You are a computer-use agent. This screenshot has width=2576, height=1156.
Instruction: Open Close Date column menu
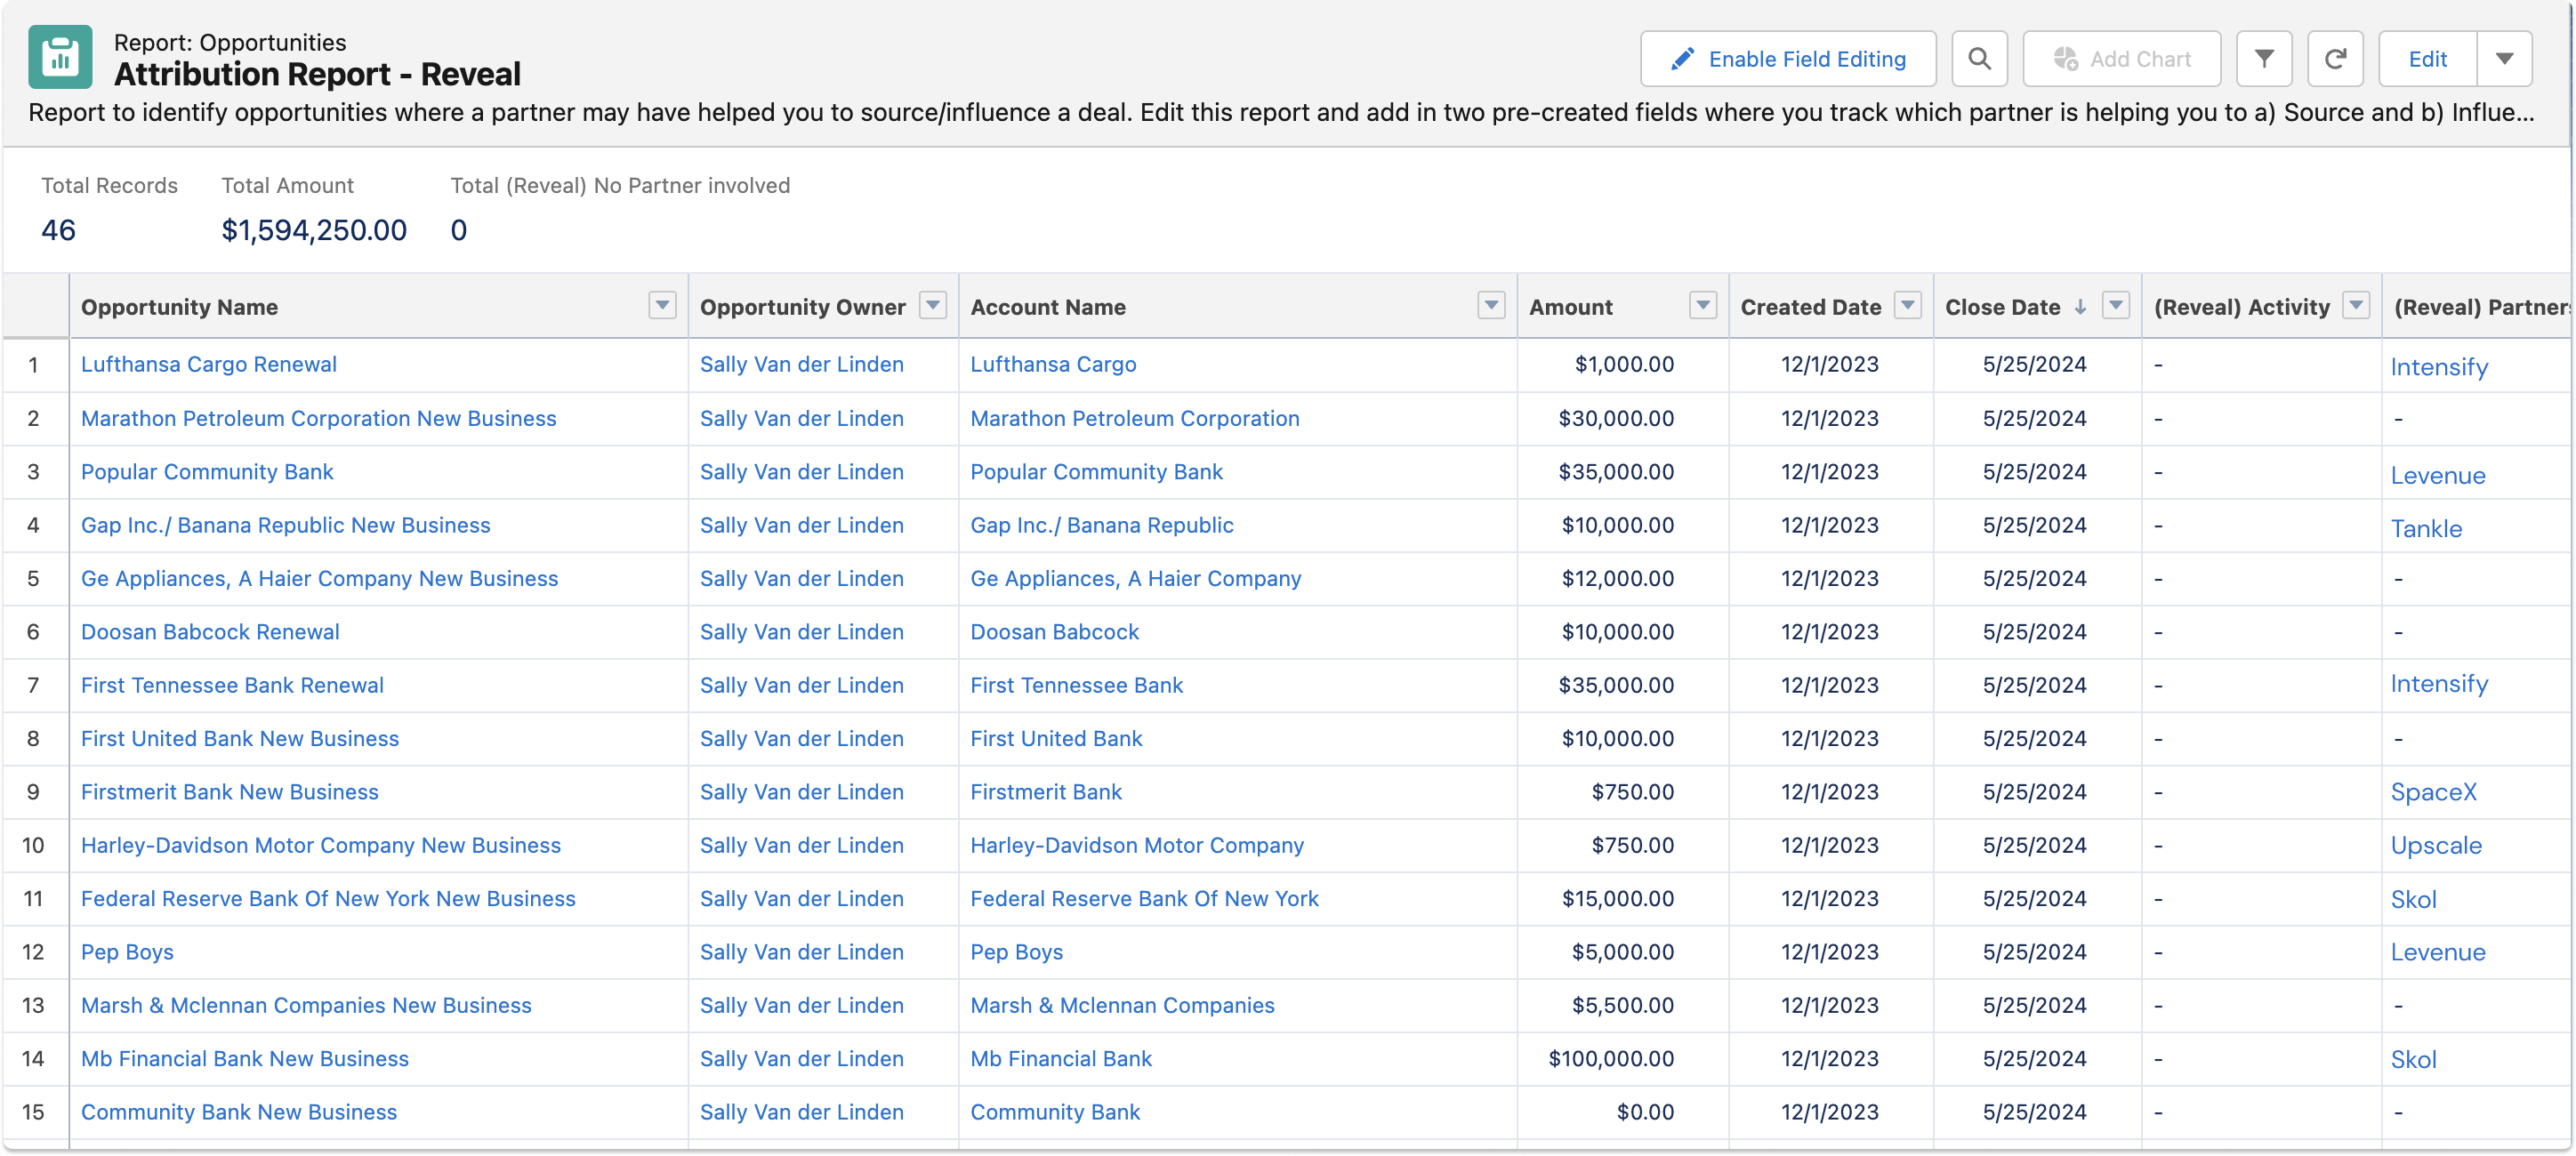[2116, 306]
